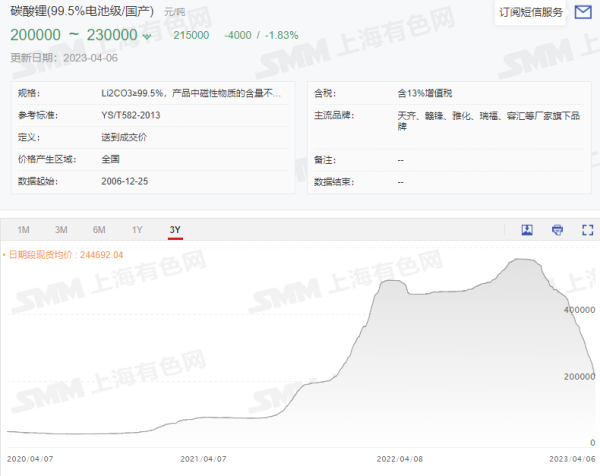Select the 1Y time range

tap(137, 230)
